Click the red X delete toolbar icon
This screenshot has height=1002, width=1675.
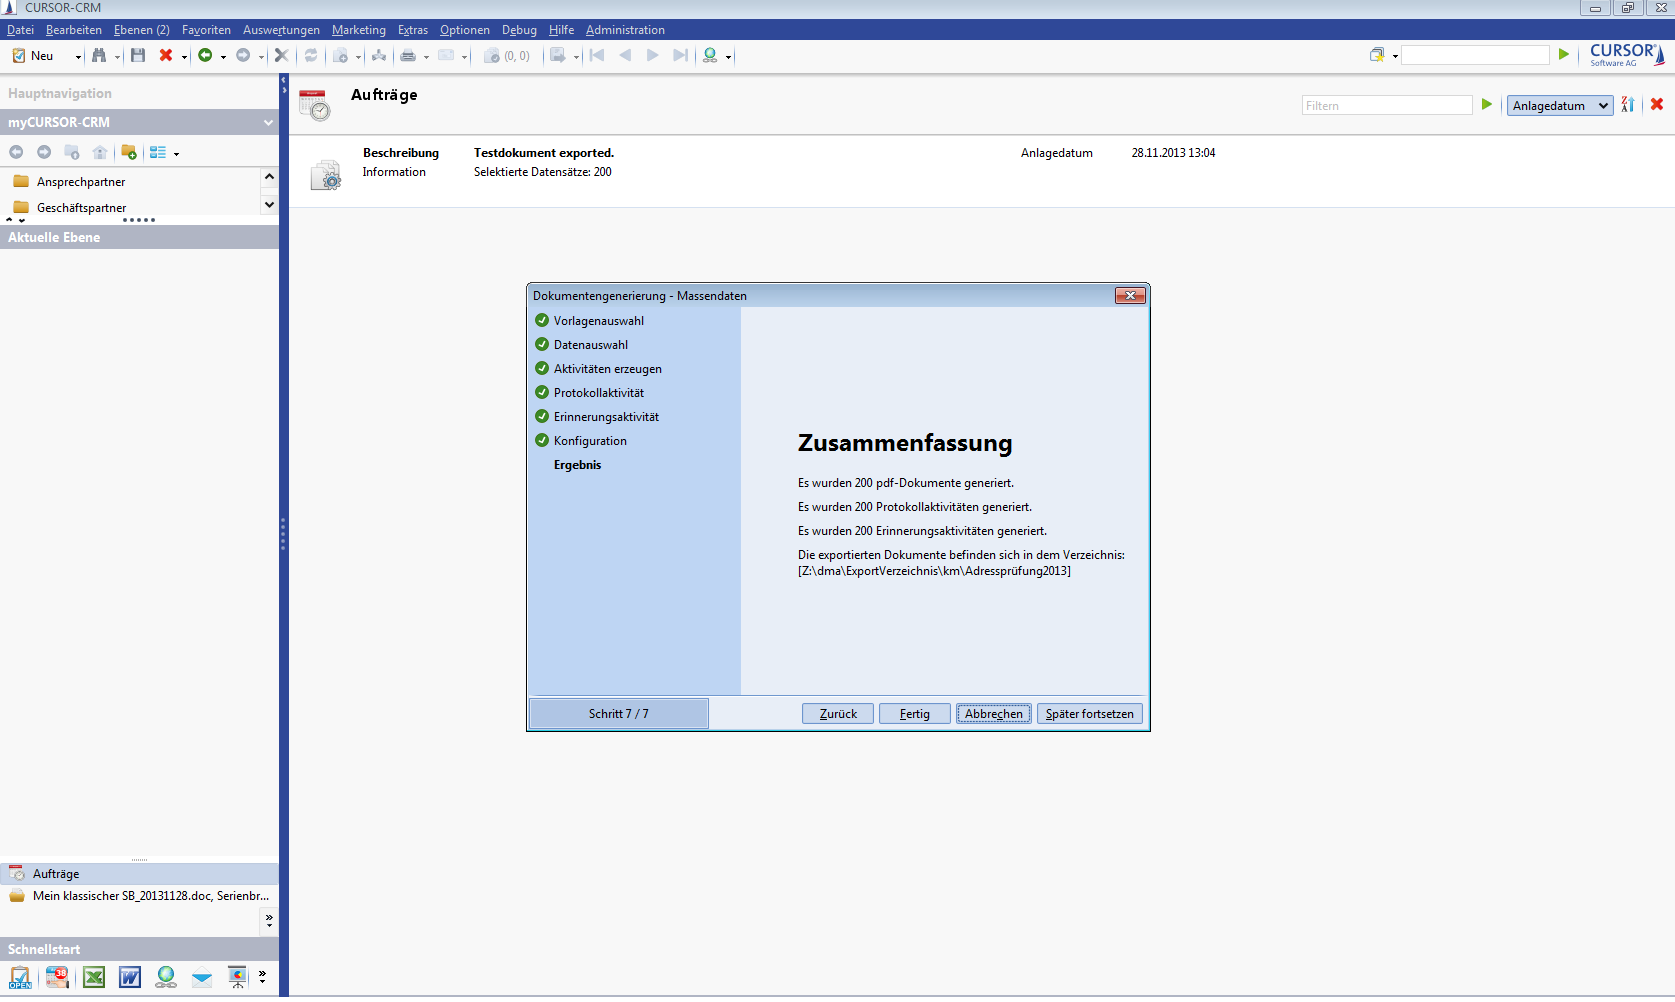click(166, 56)
